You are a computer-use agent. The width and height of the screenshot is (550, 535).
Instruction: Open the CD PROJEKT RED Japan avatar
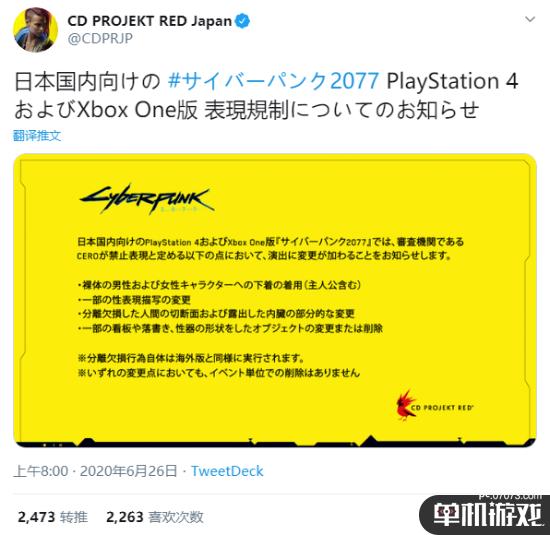click(35, 30)
